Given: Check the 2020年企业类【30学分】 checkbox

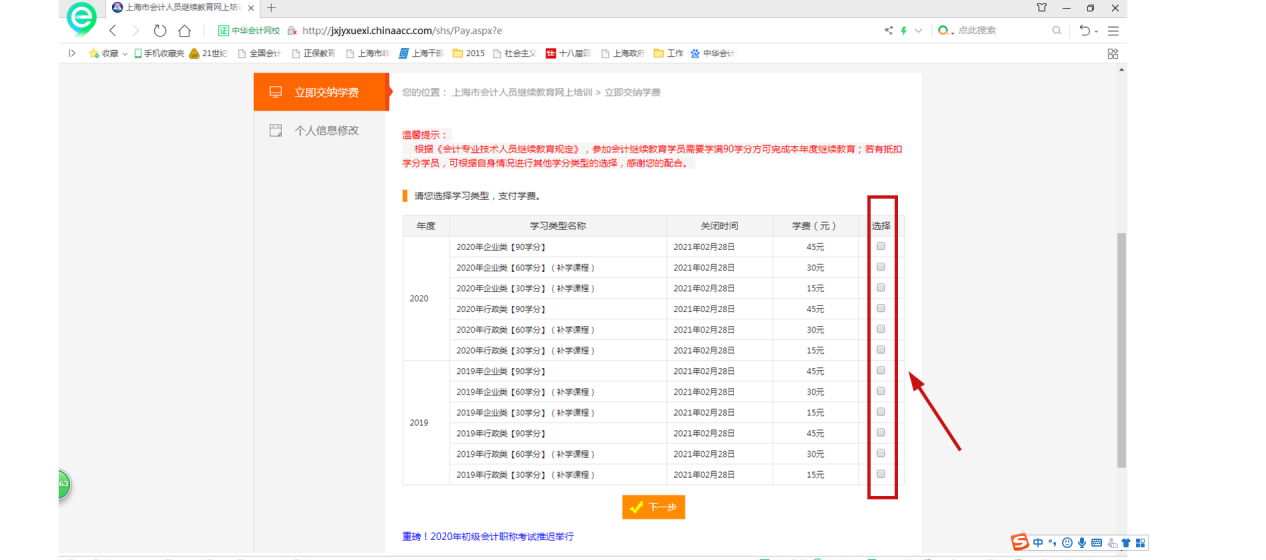Looking at the screenshot, I should (x=881, y=288).
